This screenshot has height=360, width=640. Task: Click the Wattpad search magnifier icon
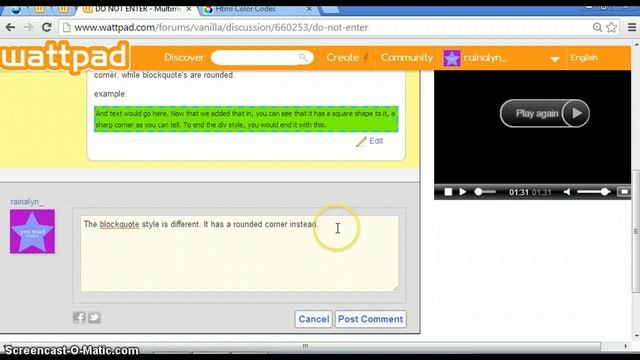coord(303,58)
